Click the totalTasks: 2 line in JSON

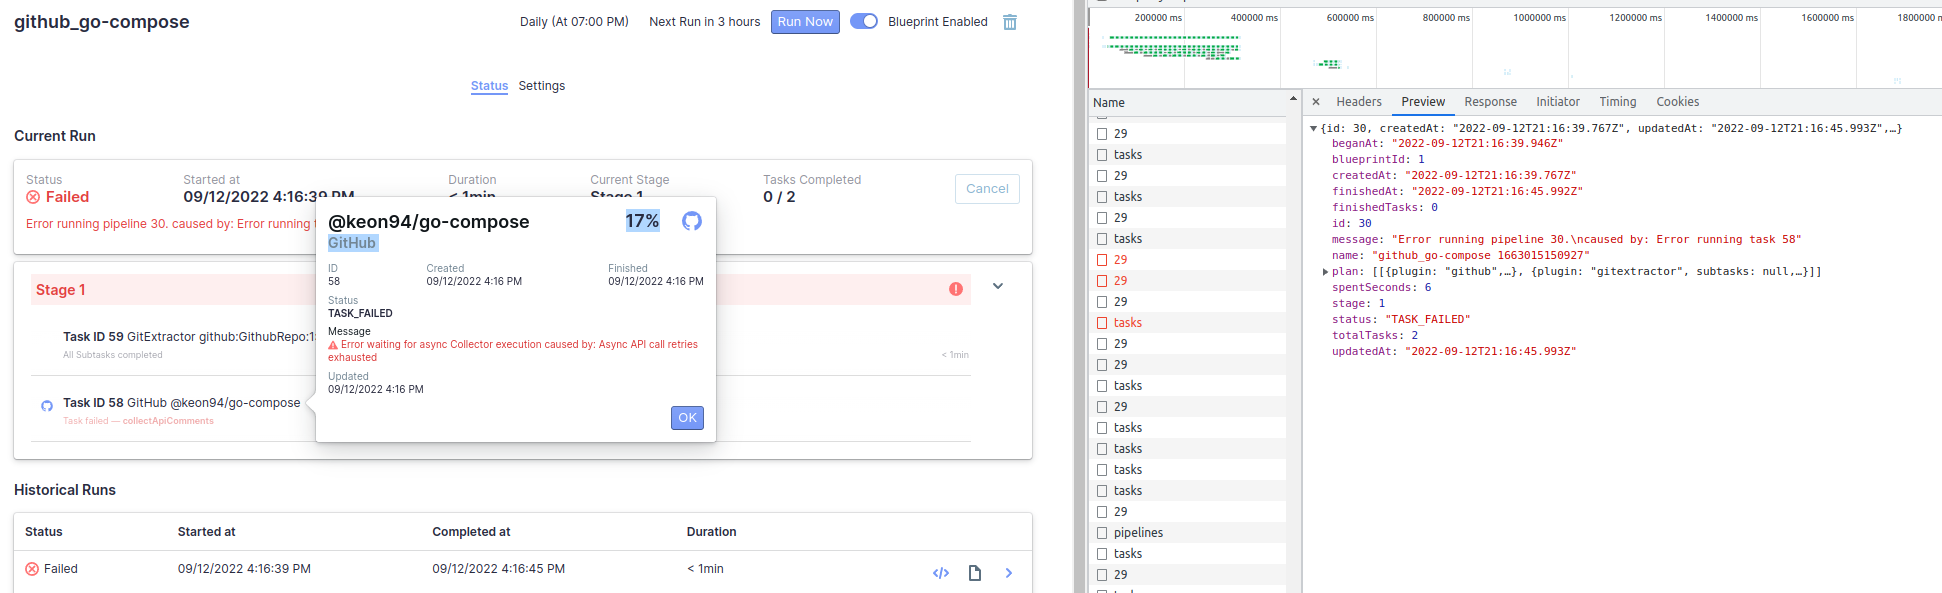[1375, 336]
